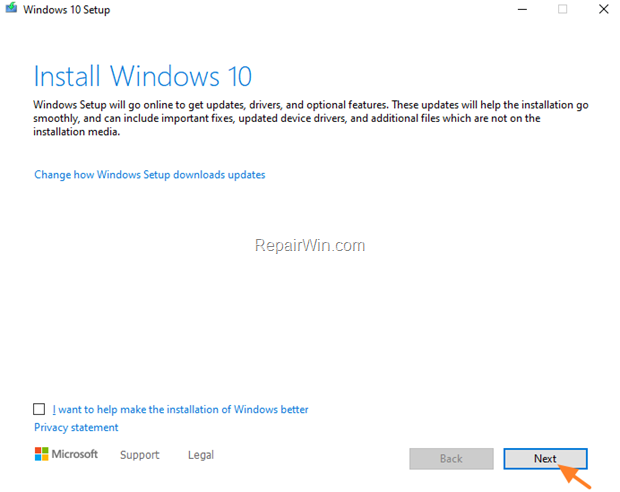Viewport: 620px width, 492px height.
Task: Click the Install Windows 10 heading
Action: (143, 76)
